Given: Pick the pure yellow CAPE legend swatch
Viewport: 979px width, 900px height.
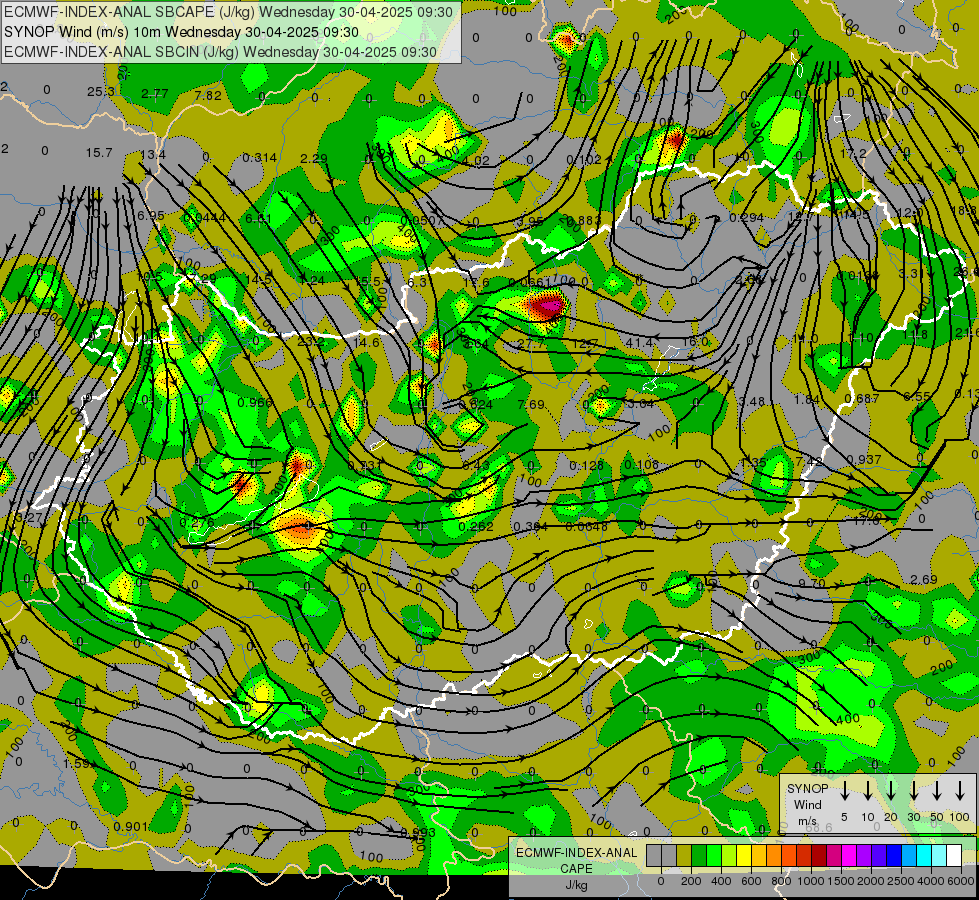Looking at the screenshot, I should [744, 855].
